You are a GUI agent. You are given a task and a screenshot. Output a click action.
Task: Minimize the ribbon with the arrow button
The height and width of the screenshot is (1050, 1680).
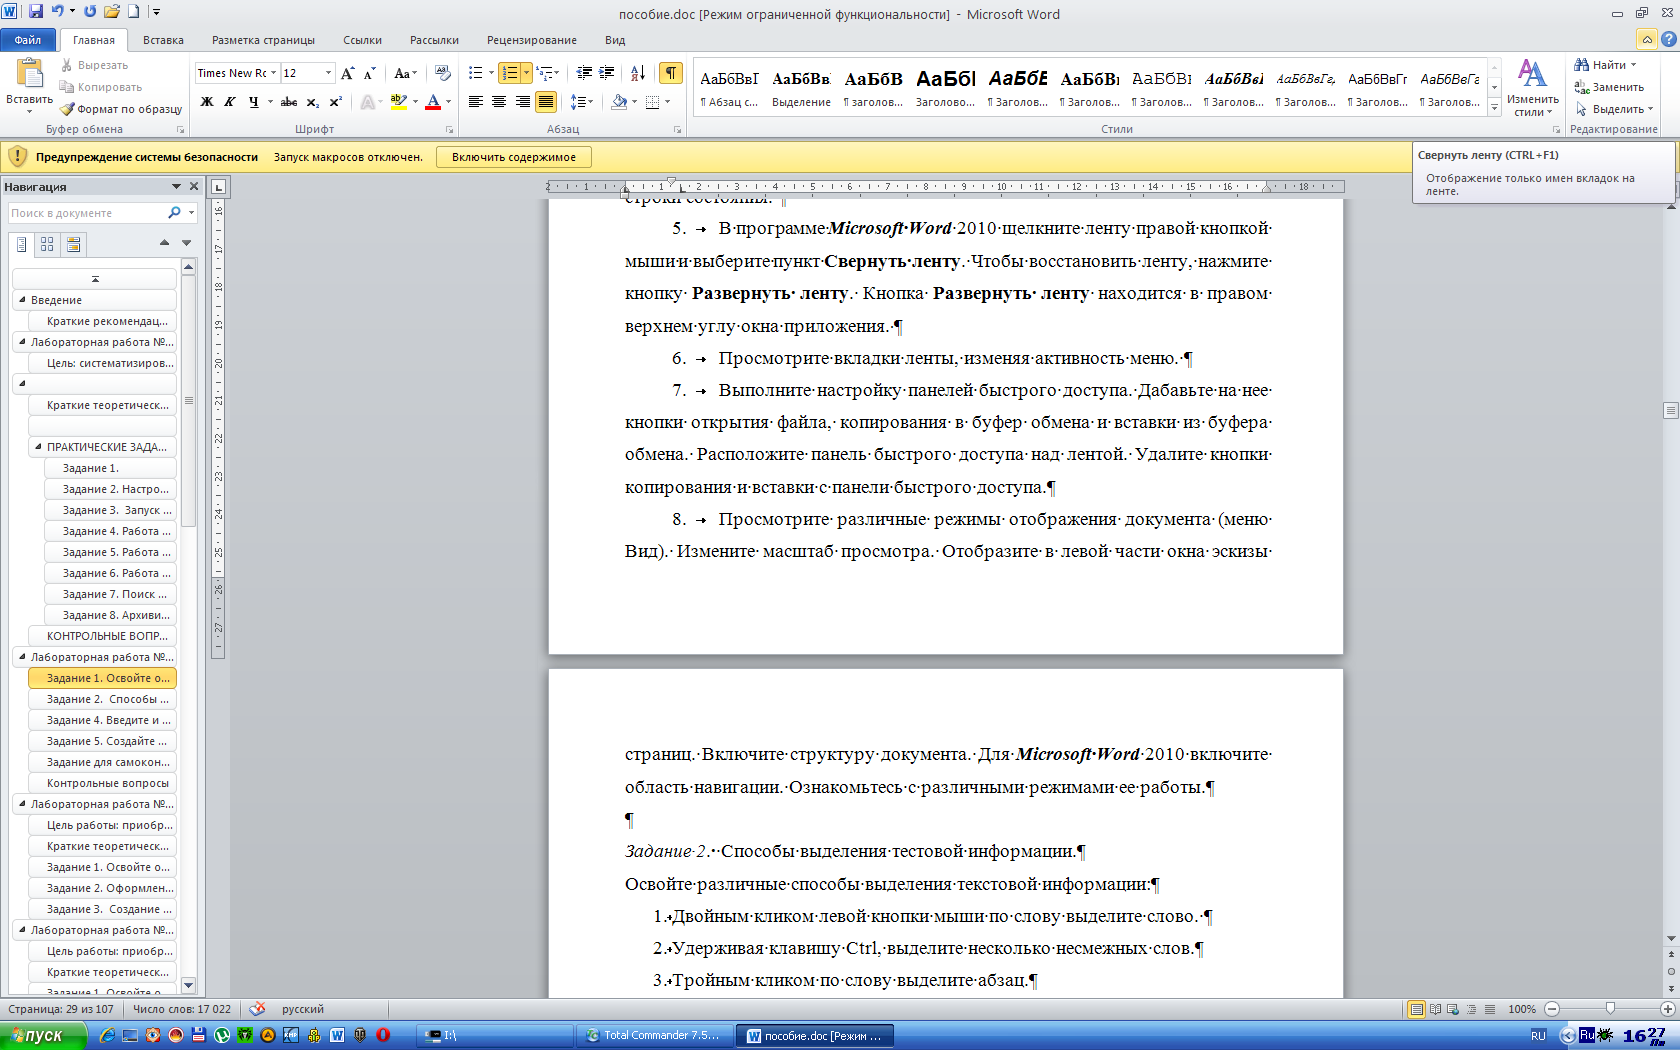click(1646, 39)
